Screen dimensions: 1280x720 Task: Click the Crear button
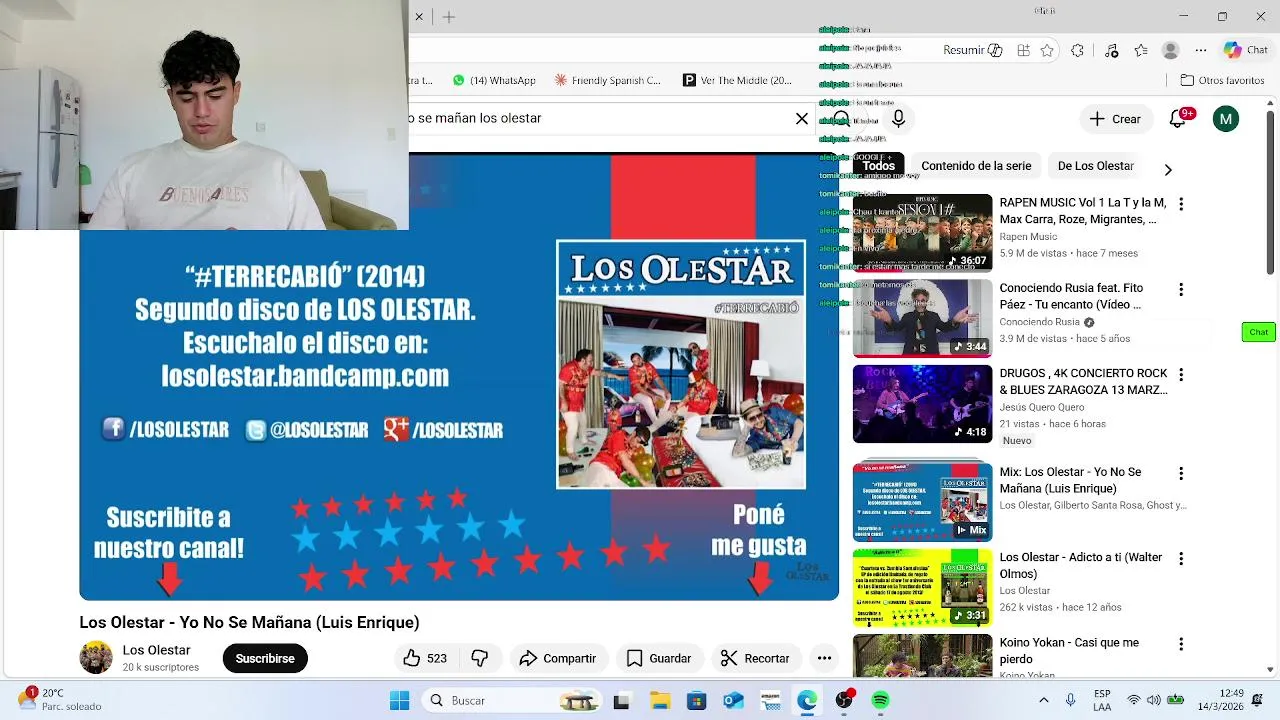(1115, 119)
